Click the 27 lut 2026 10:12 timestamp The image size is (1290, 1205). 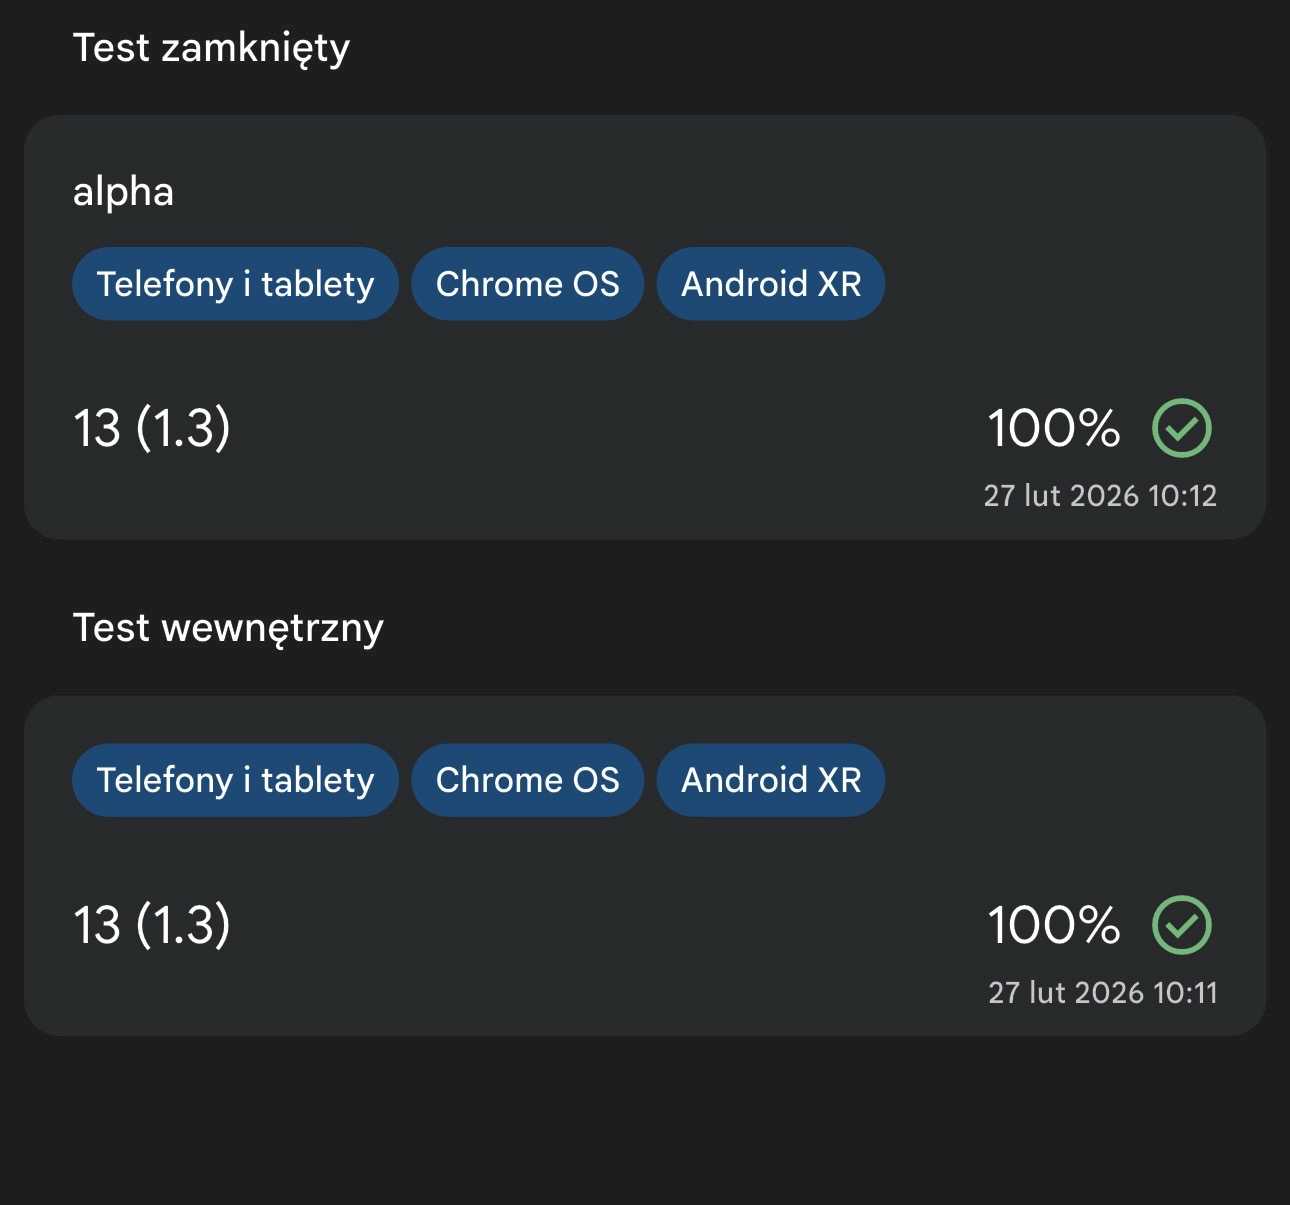point(1100,496)
